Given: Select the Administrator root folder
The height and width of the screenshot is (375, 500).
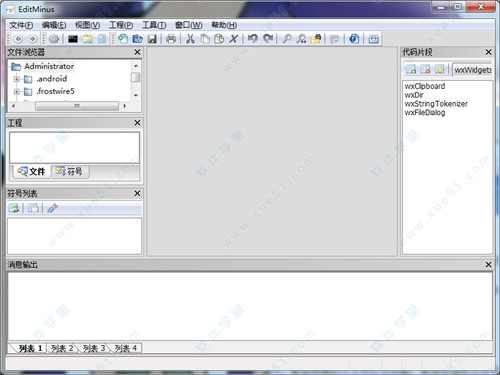Looking at the screenshot, I should click(x=49, y=66).
